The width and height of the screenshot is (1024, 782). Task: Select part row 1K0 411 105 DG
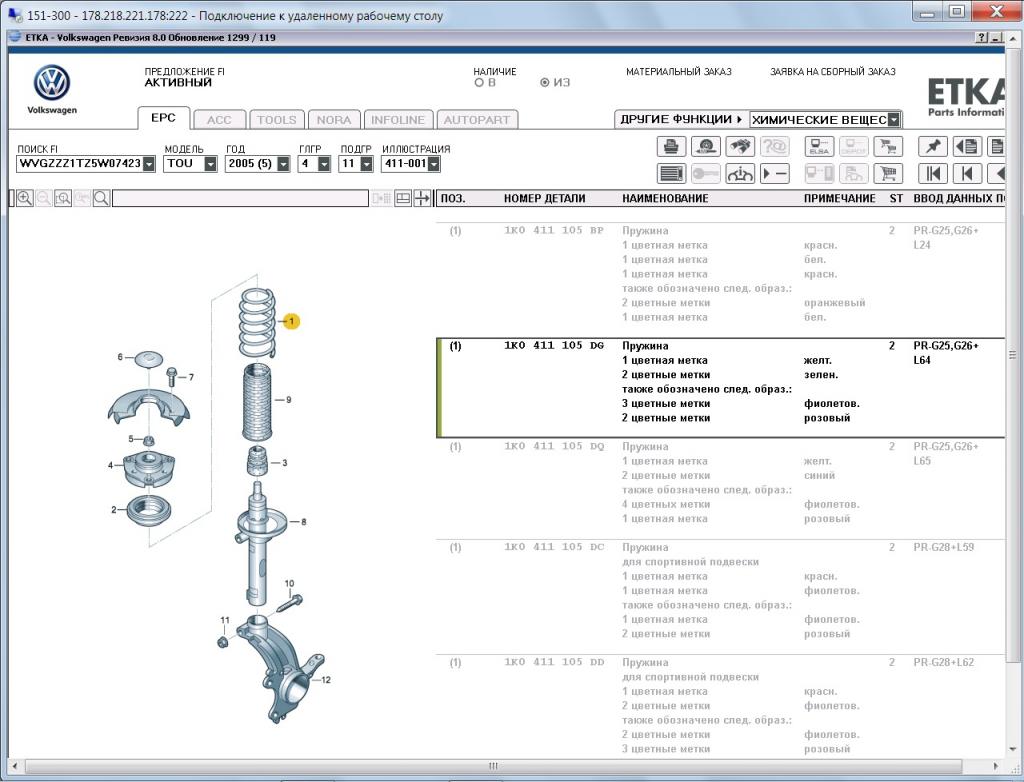tap(720, 388)
